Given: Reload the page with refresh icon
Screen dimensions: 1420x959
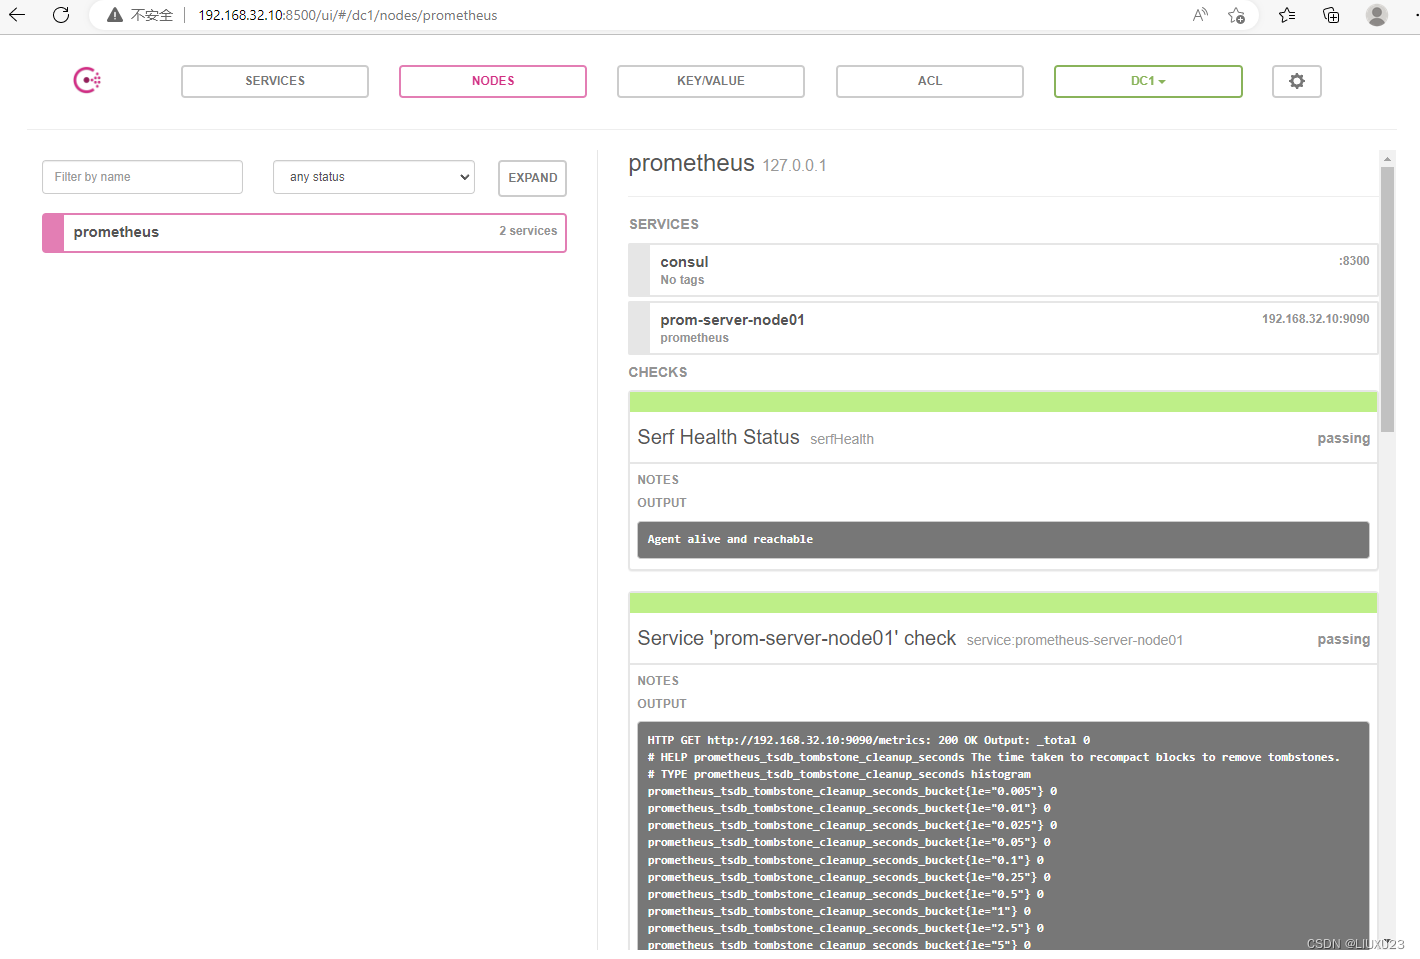Looking at the screenshot, I should 61,15.
